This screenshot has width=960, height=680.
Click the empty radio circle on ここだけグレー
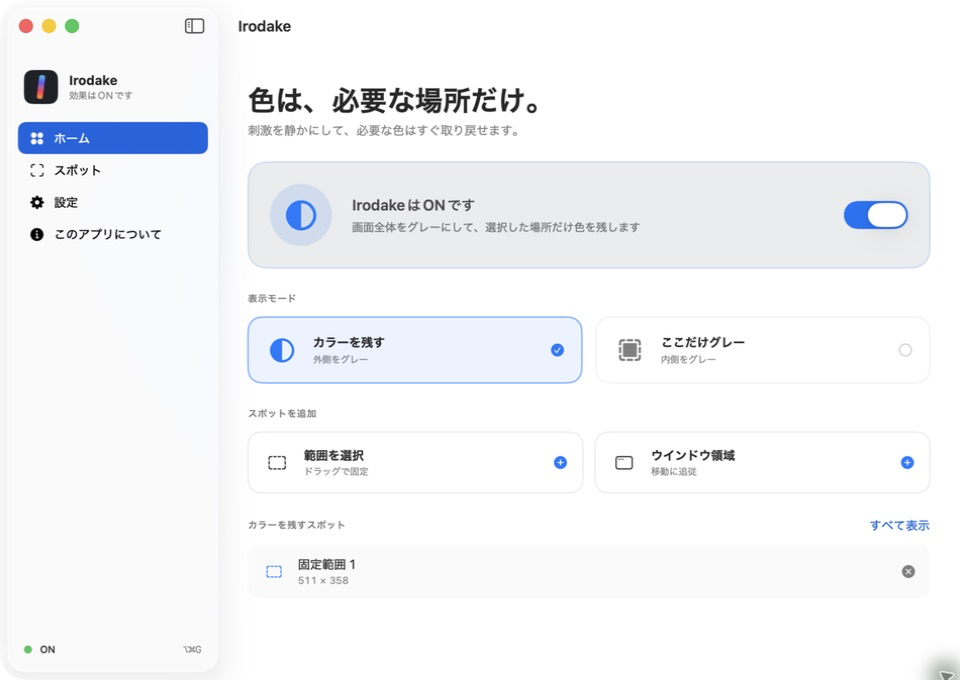tap(905, 350)
